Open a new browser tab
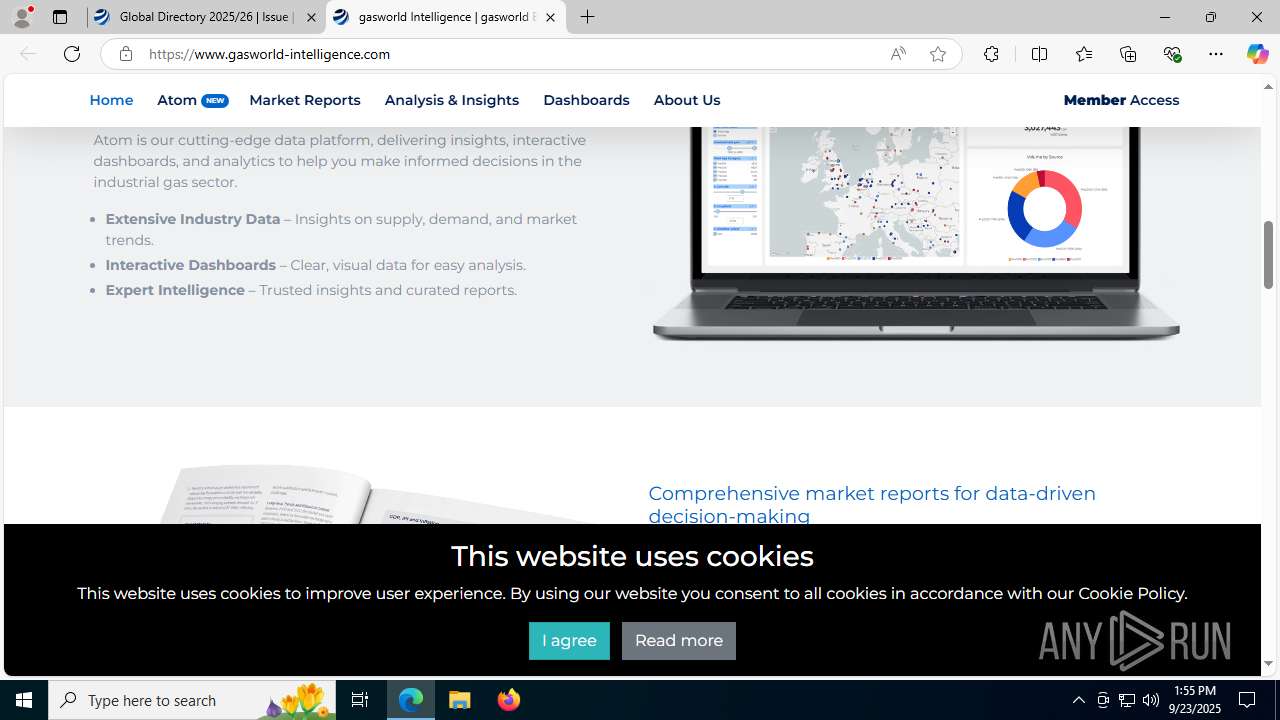Viewport: 1280px width, 720px height. pos(588,17)
